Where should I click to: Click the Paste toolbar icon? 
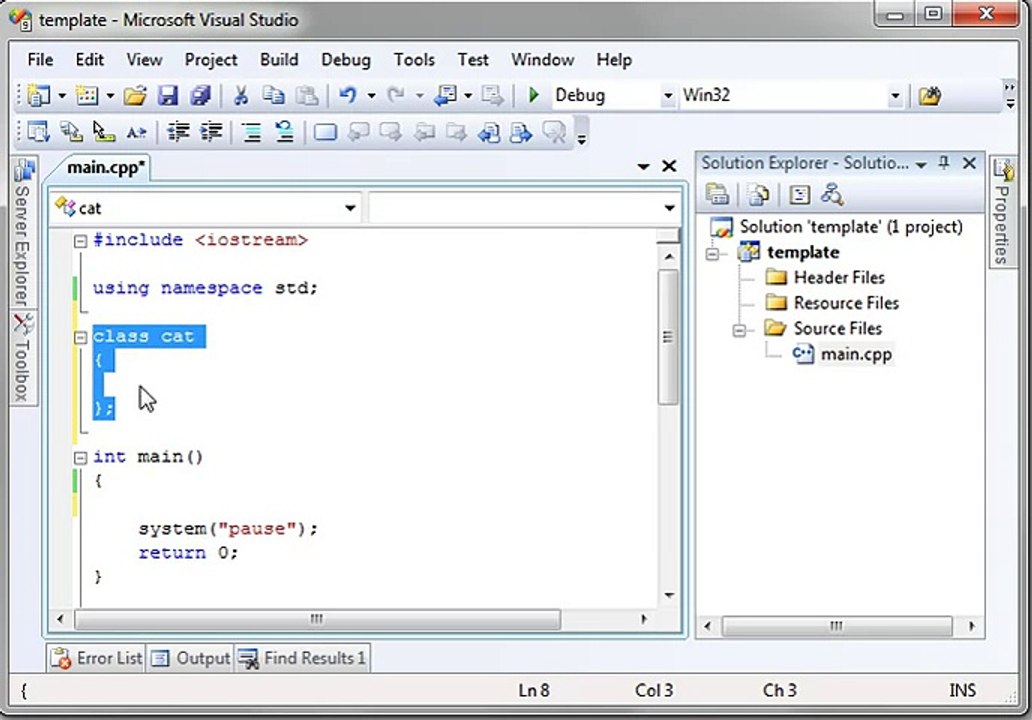pos(306,96)
